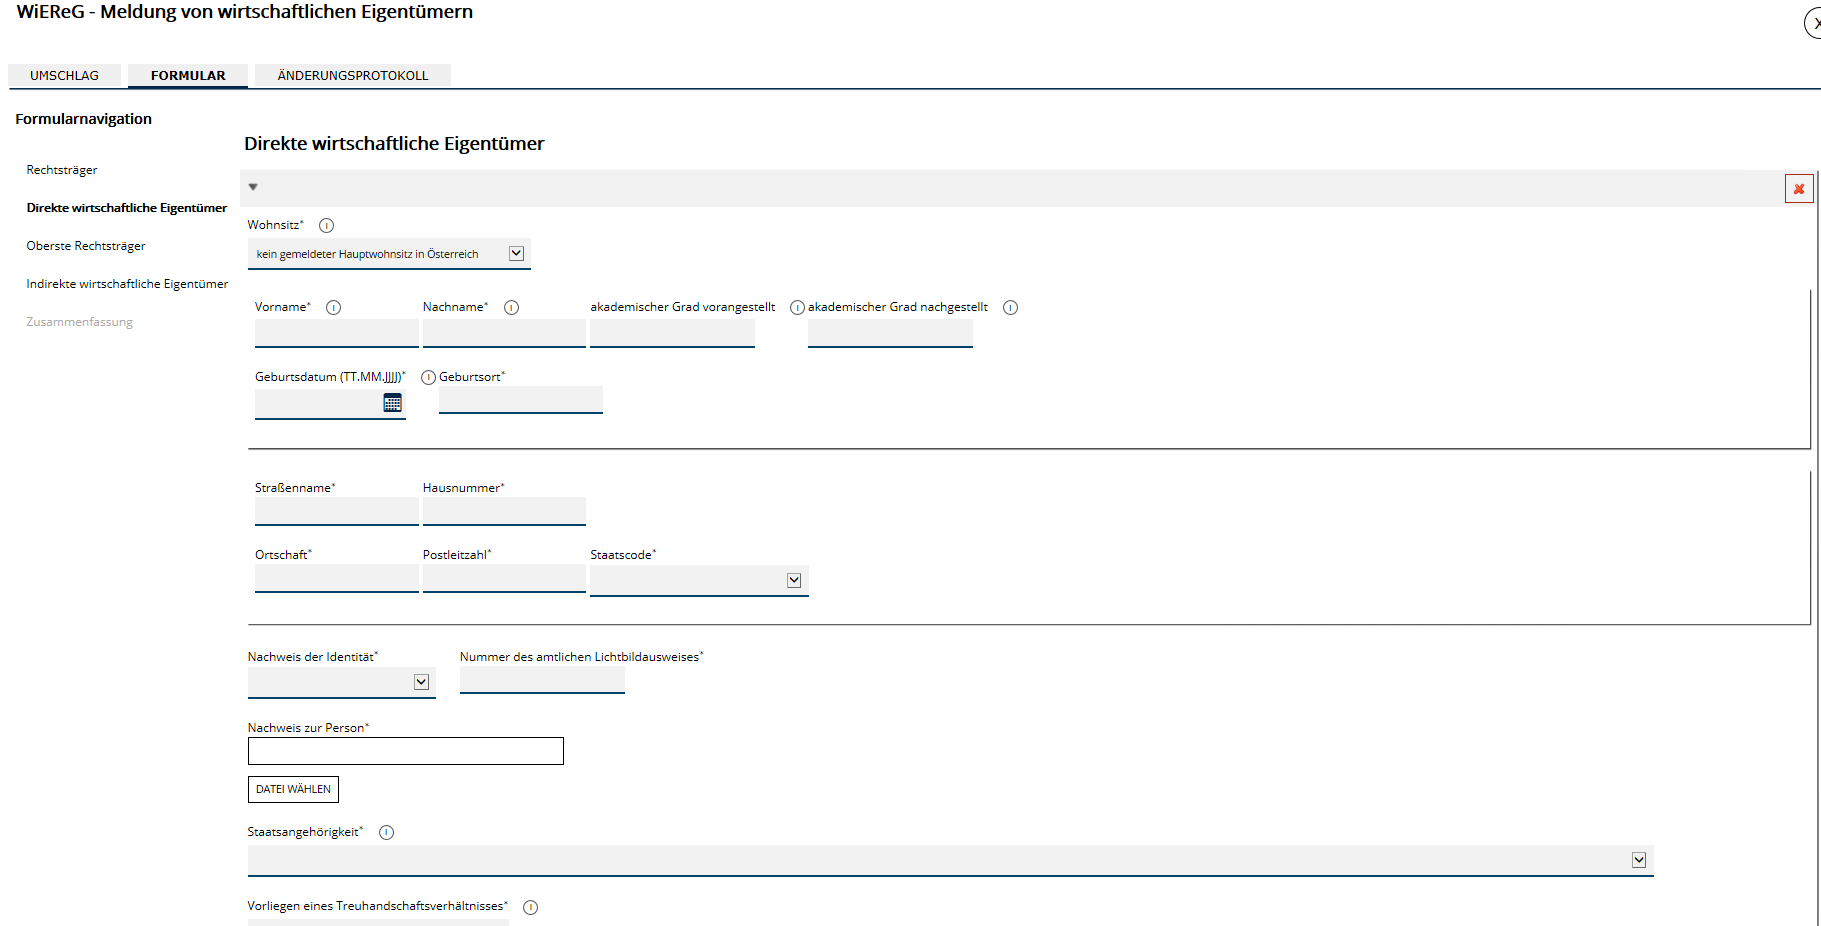This screenshot has height=926, width=1821.
Task: Open the Staatsangehörigkeit dropdown list
Action: [1638, 860]
